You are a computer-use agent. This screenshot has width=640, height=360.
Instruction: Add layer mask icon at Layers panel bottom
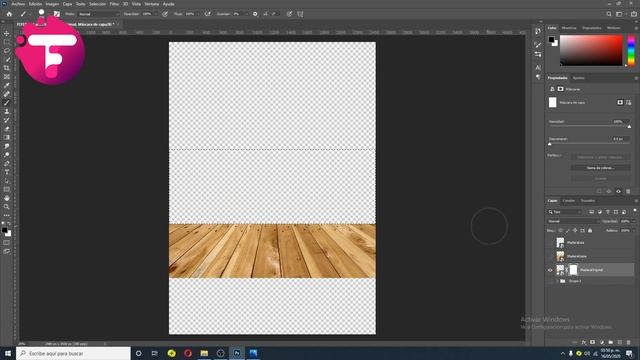tap(592, 342)
